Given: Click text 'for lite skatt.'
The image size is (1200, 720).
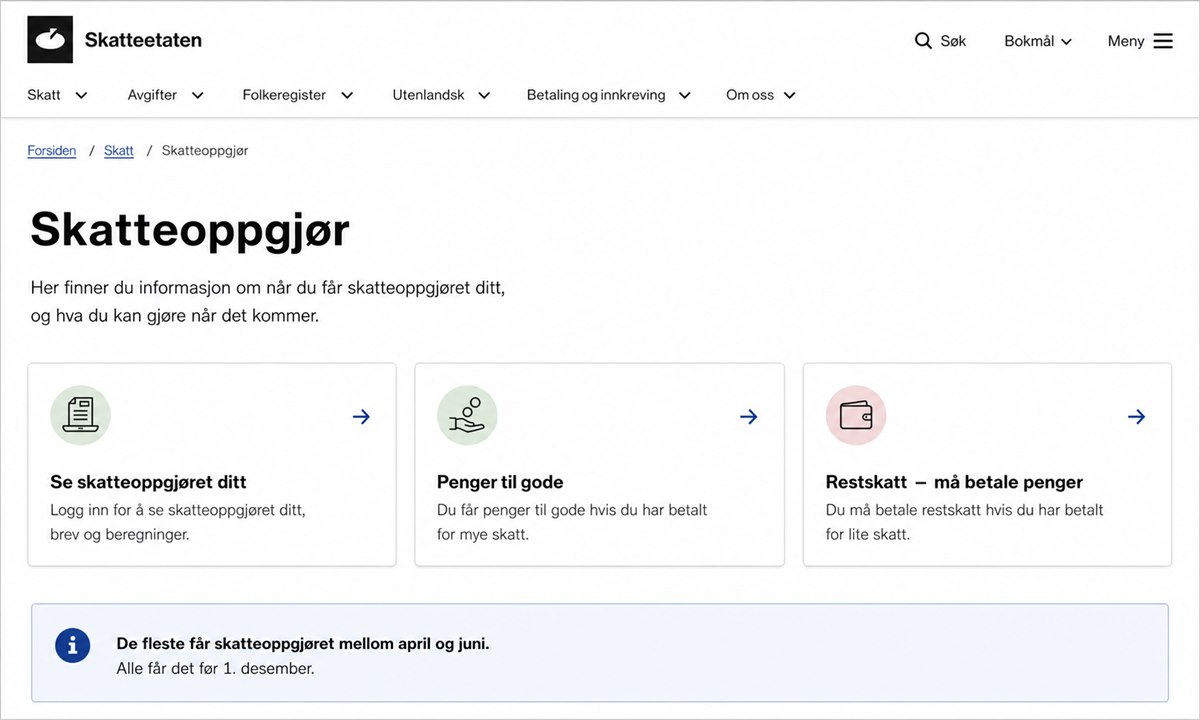Looking at the screenshot, I should 868,534.
